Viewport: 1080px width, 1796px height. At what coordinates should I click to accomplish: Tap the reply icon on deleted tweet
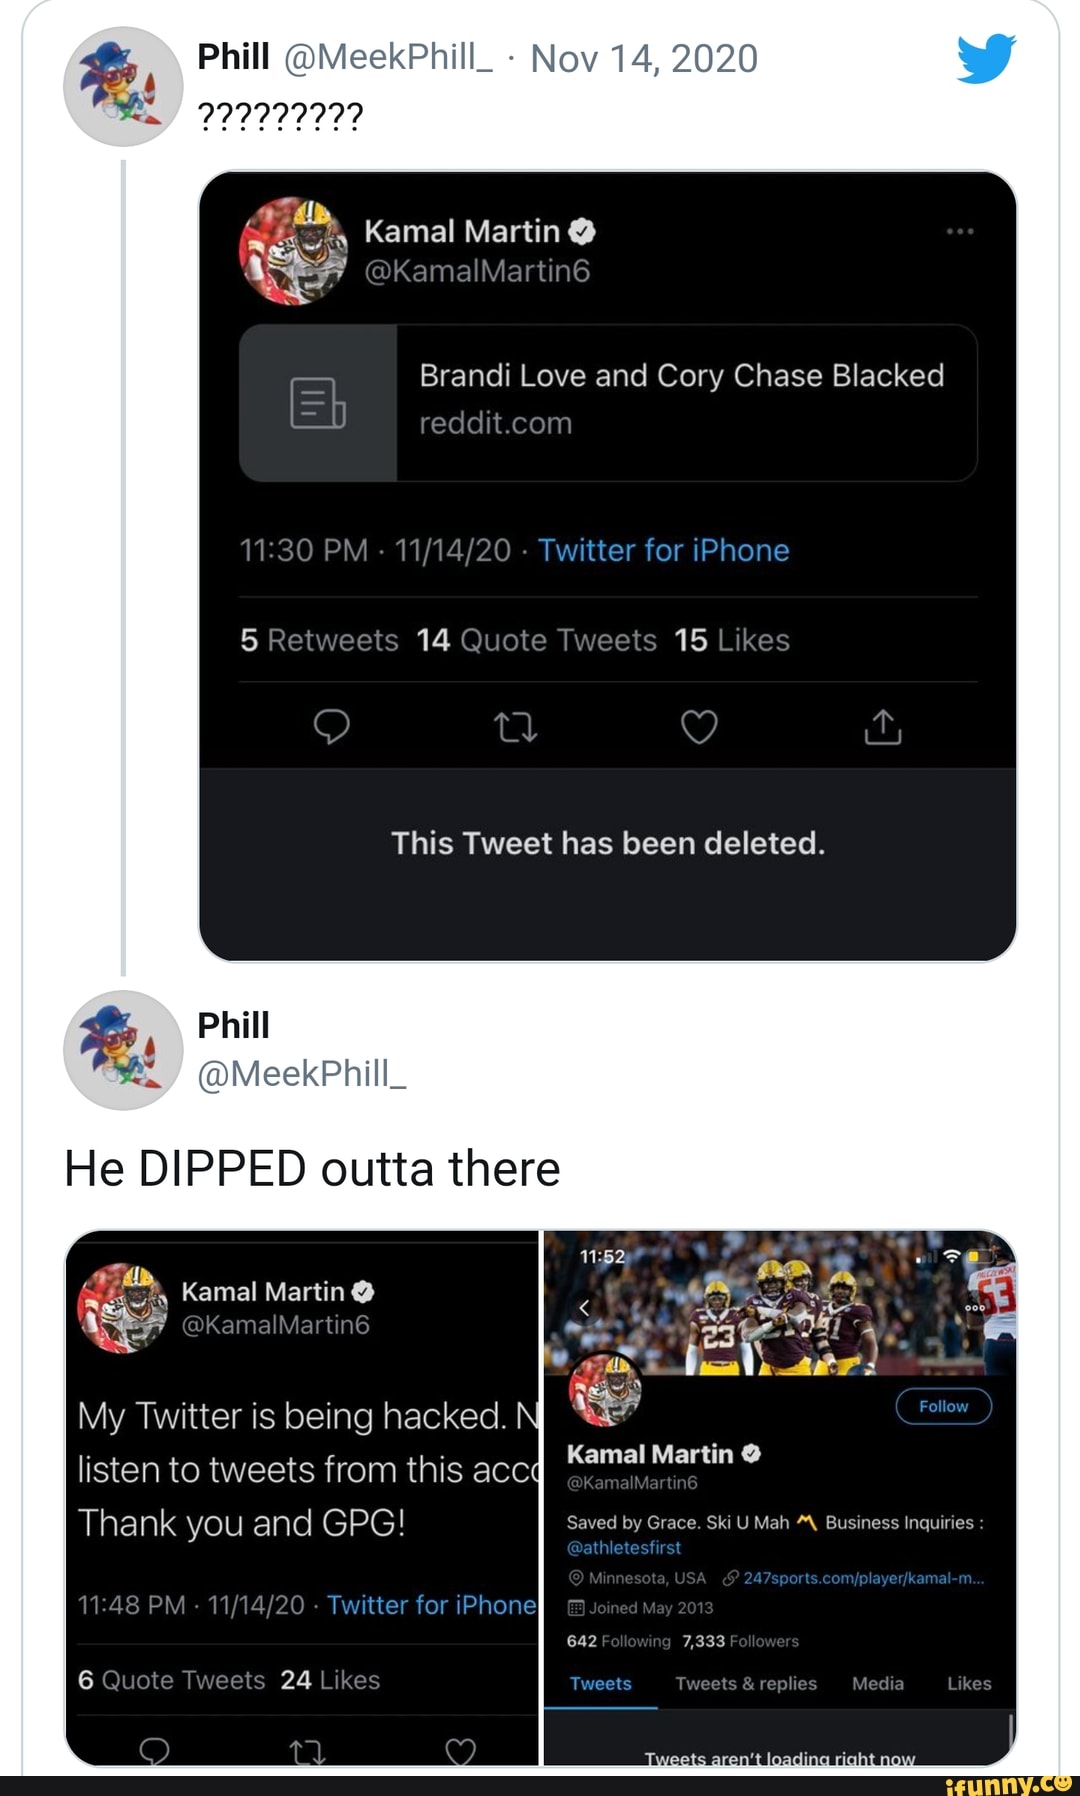click(x=331, y=727)
